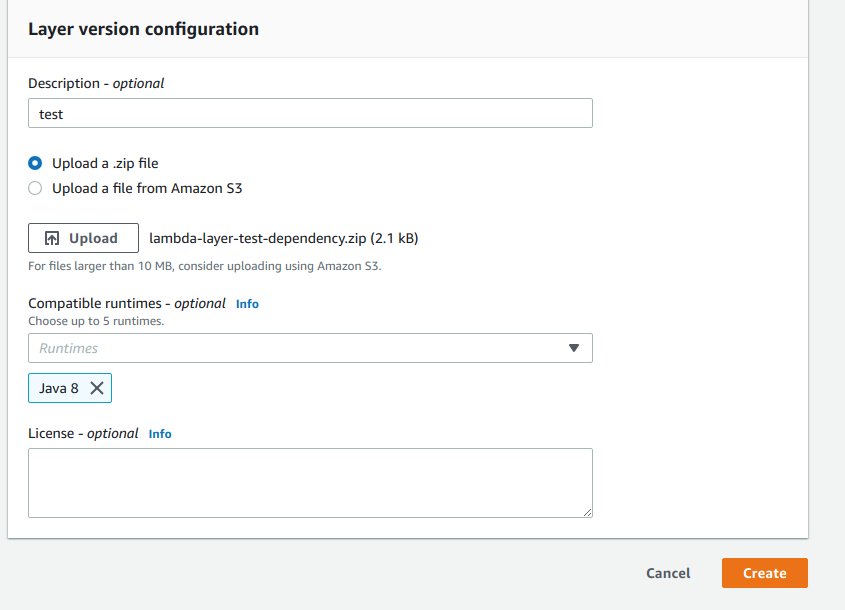Click inside the License text area
845x610 pixels.
(310, 482)
